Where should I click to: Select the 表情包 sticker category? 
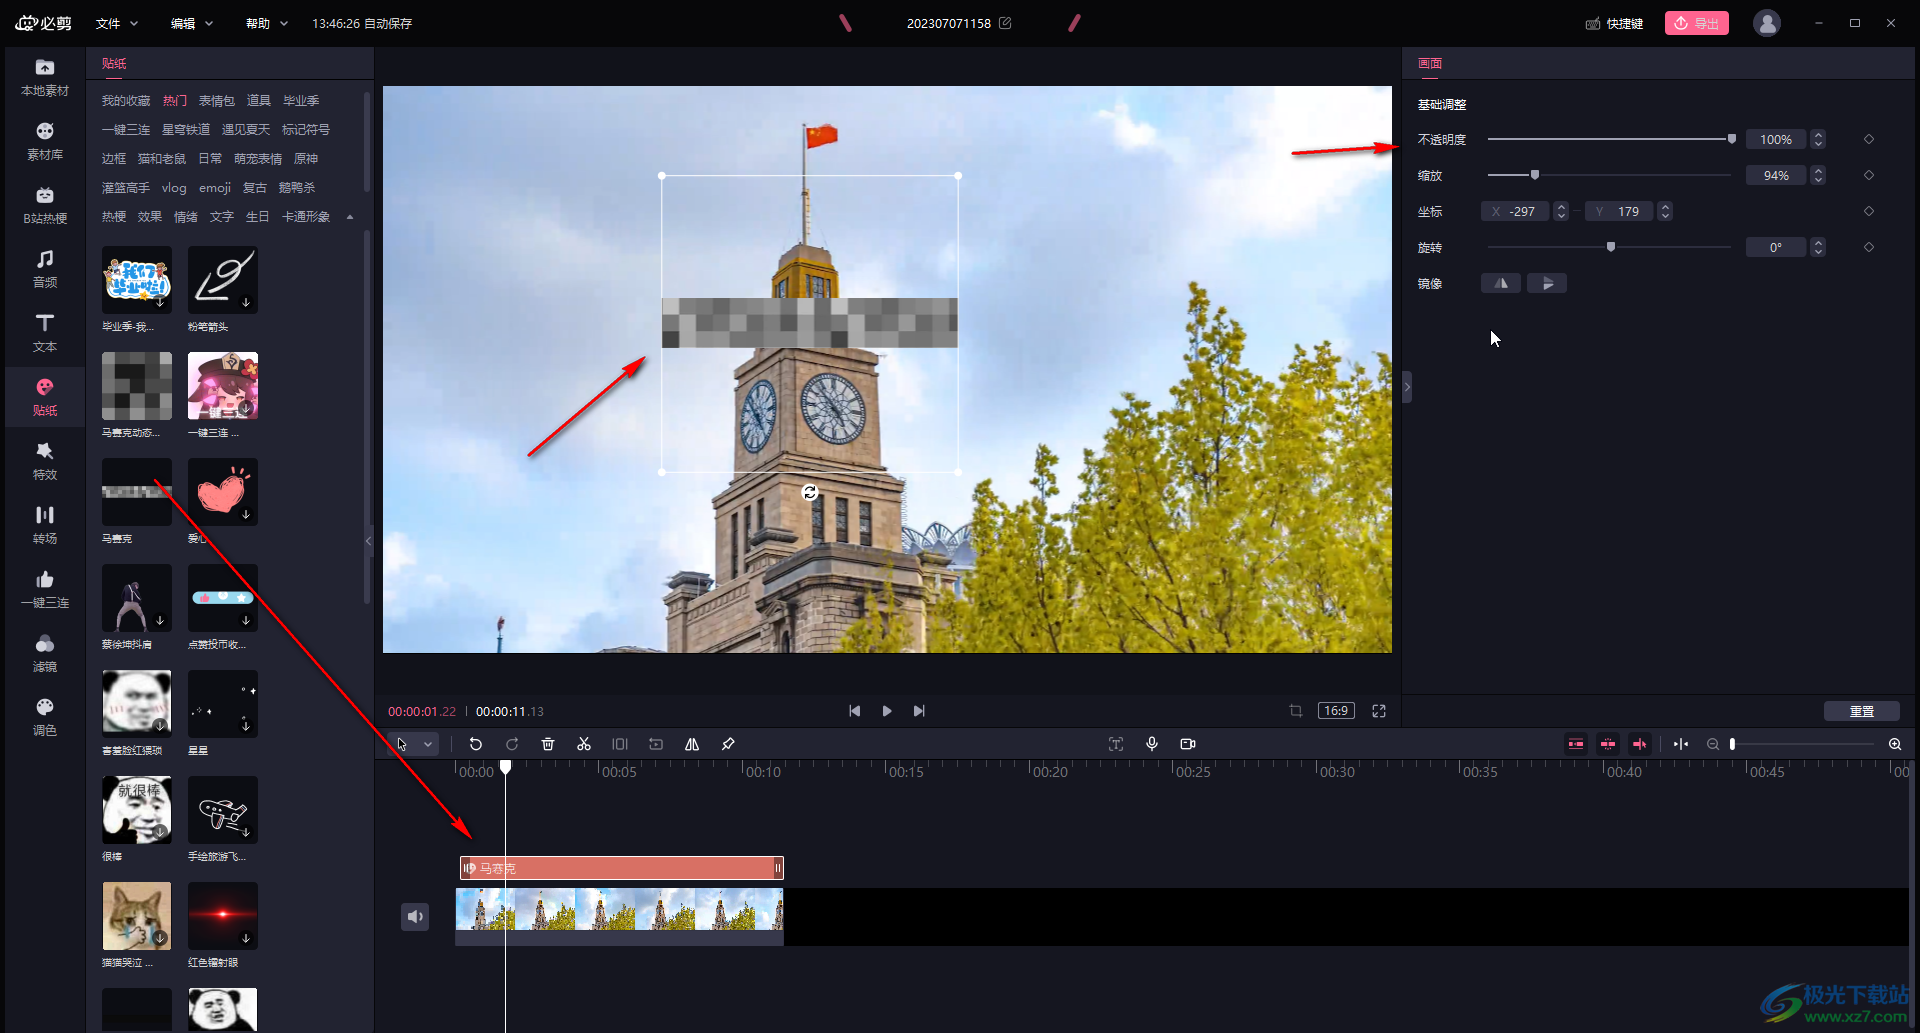[x=216, y=101]
